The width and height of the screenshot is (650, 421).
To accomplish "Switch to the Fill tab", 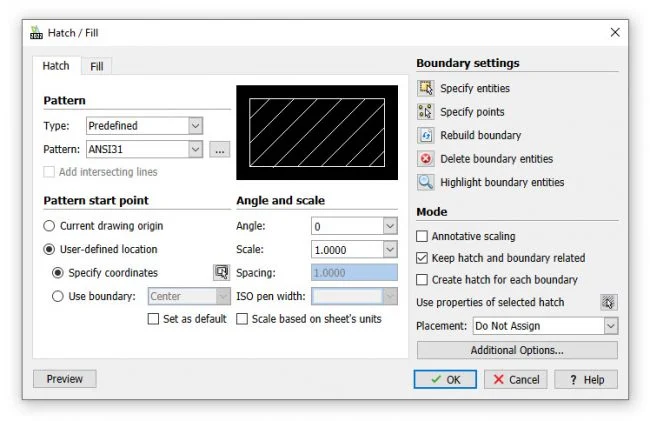I will click(x=97, y=66).
